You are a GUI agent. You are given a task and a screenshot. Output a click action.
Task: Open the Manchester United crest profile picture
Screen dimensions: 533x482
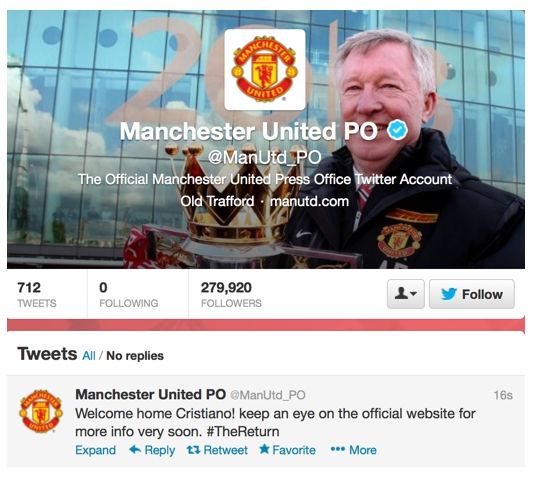point(265,70)
